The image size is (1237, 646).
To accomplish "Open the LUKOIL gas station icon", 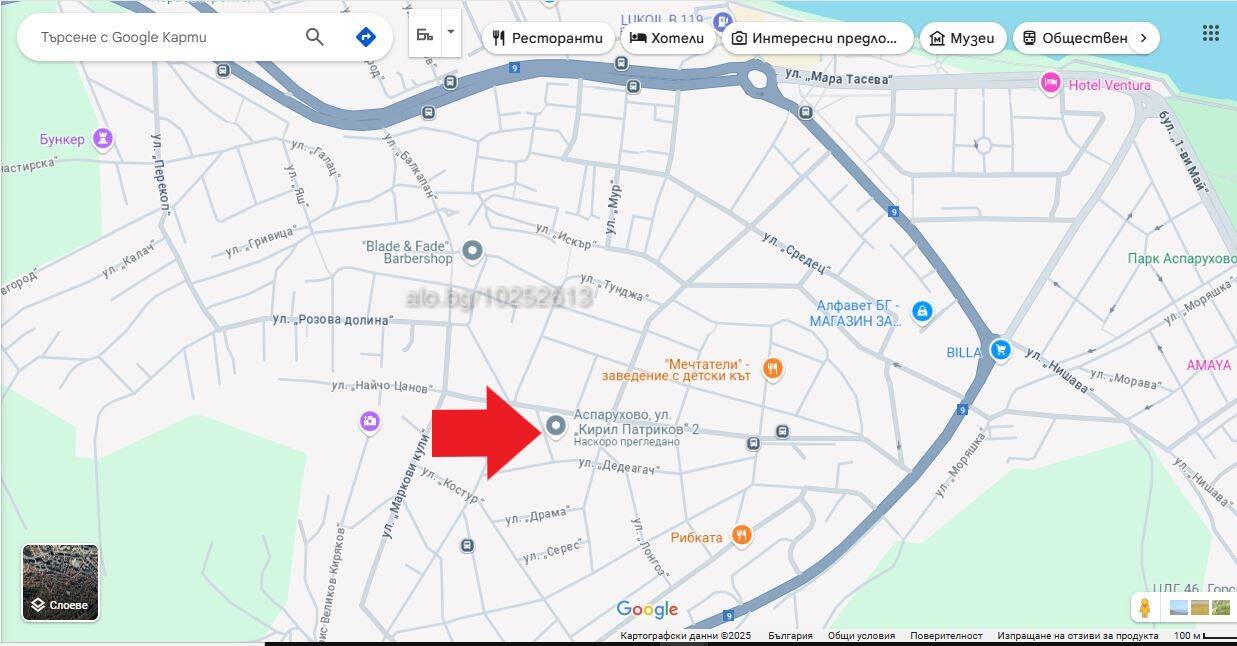I will [723, 20].
